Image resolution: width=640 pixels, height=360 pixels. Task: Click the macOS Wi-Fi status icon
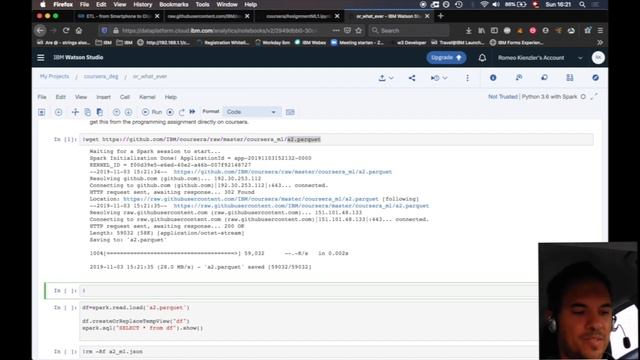(x=484, y=4)
